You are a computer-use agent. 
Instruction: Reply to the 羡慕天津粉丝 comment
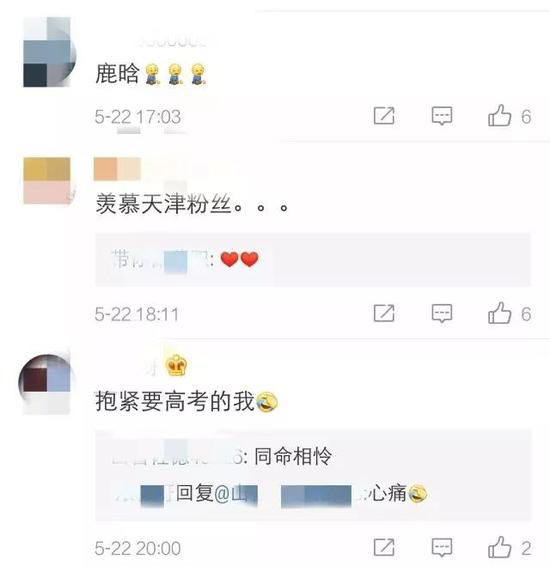[x=442, y=313]
